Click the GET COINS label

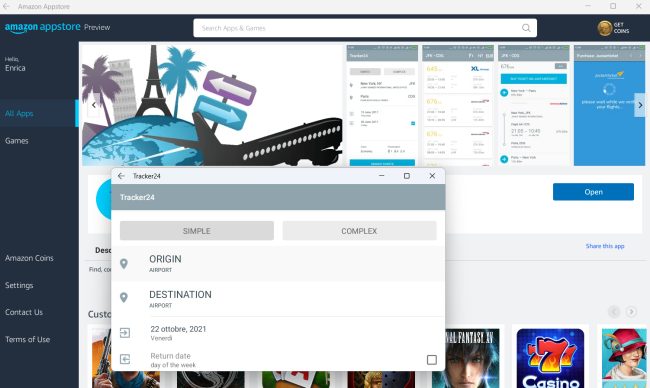621,28
